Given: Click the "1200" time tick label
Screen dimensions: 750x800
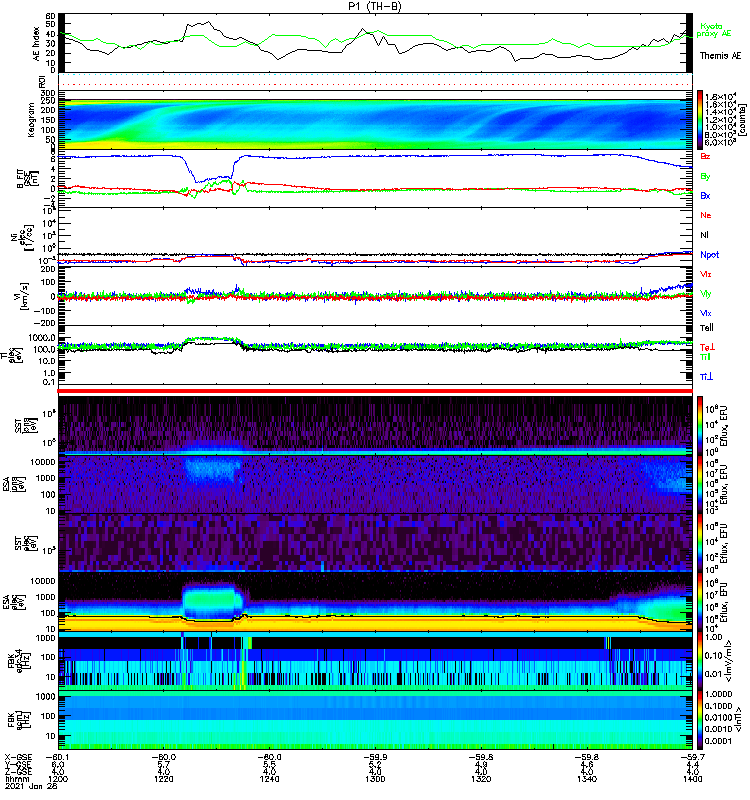Looking at the screenshot, I should click(x=58, y=779).
